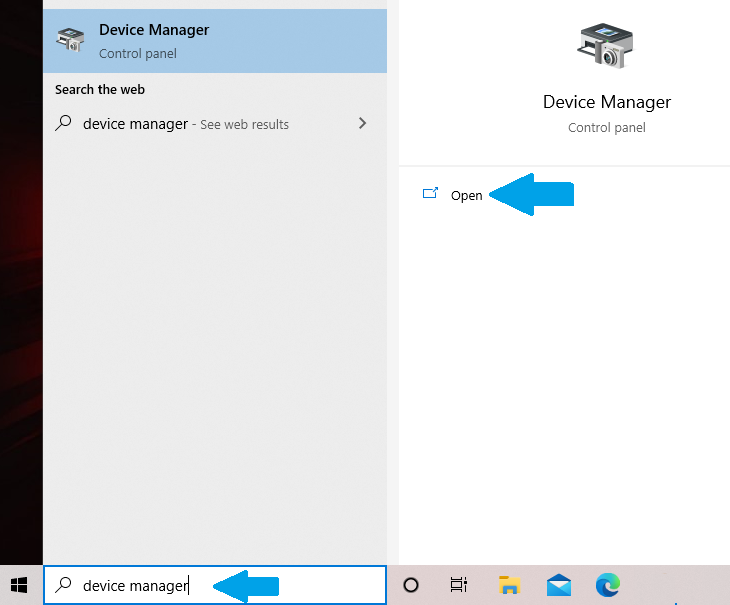The image size is (730, 605).
Task: Click the Device Manager icon in best match
Action: [70, 40]
